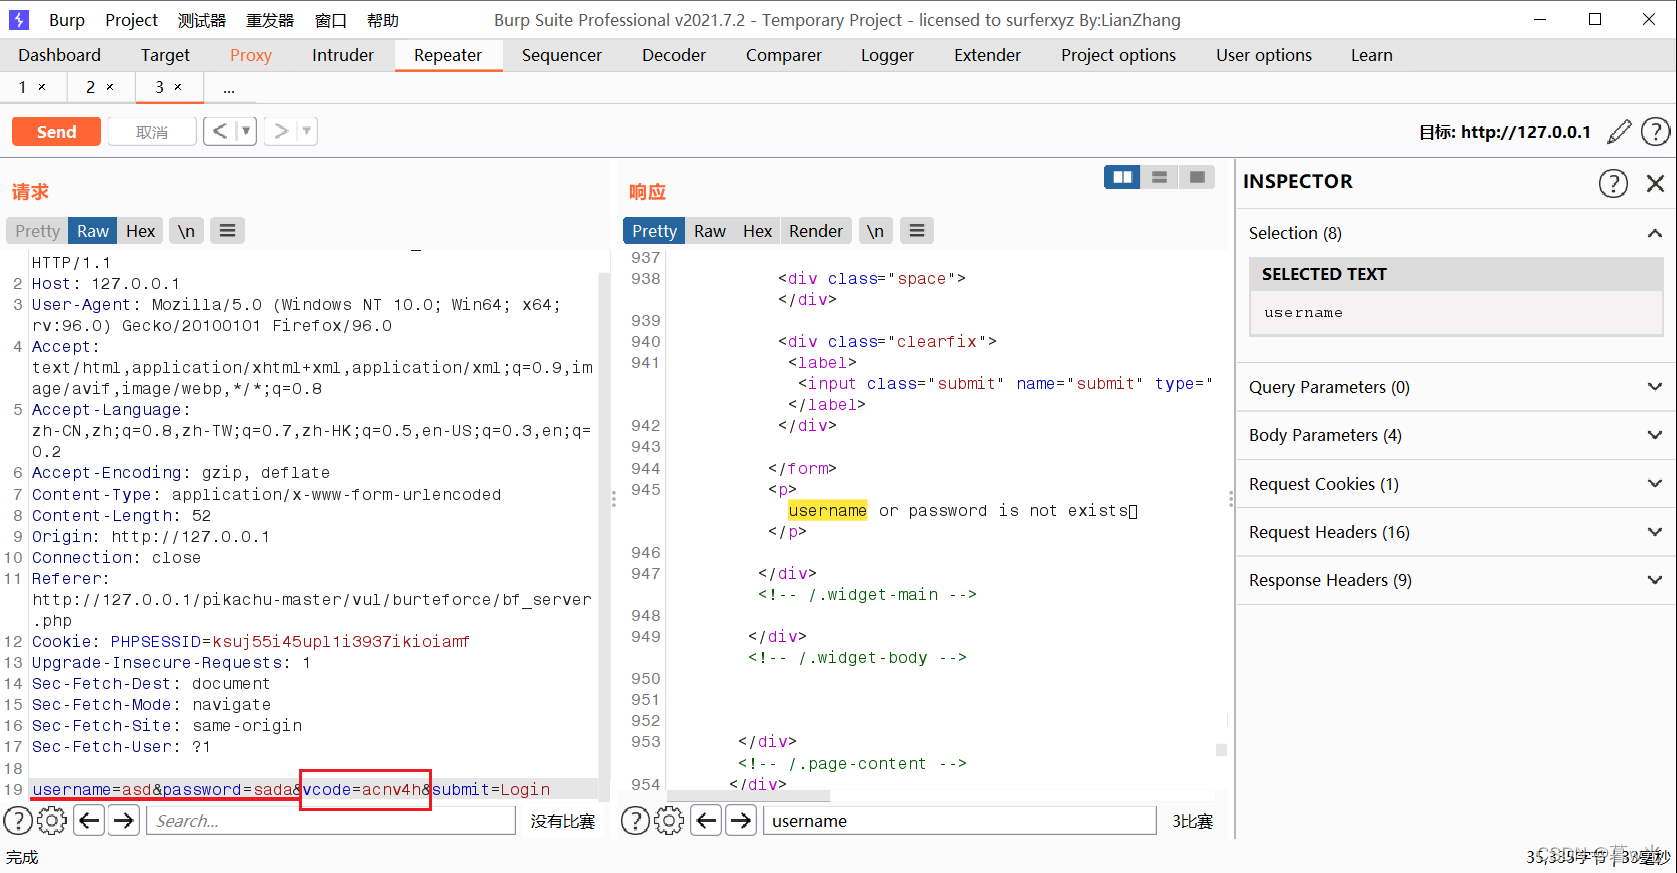Go to next request search match
The height and width of the screenshot is (873, 1677).
click(x=124, y=821)
